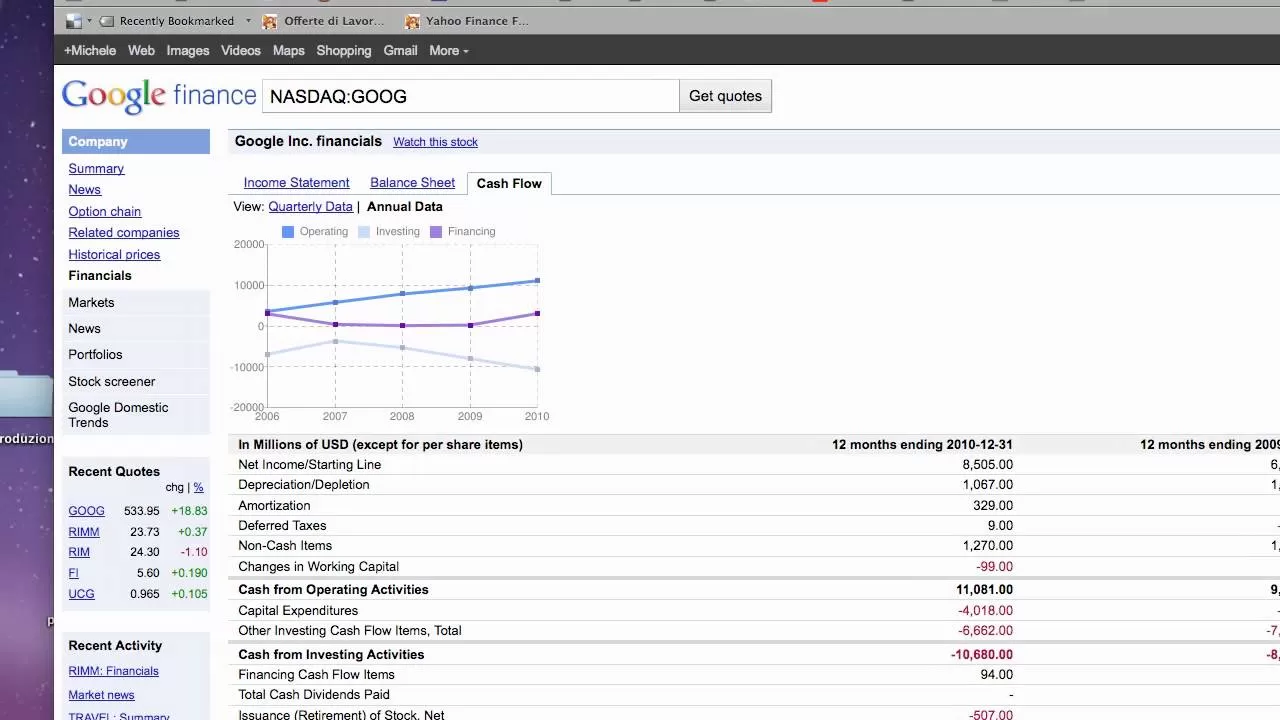Click the Offerte di Lavoro bookmark
The image size is (1280, 720).
(x=323, y=20)
